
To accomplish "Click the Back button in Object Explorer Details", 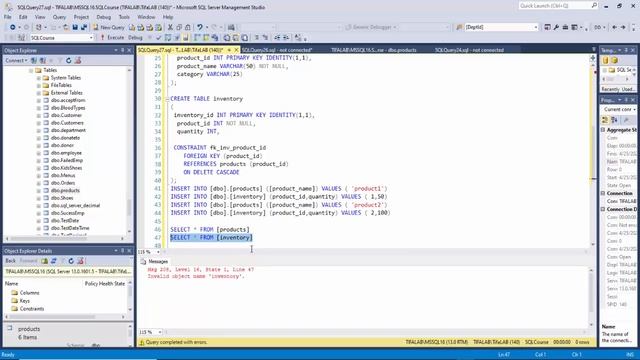I will (x=11, y=261).
